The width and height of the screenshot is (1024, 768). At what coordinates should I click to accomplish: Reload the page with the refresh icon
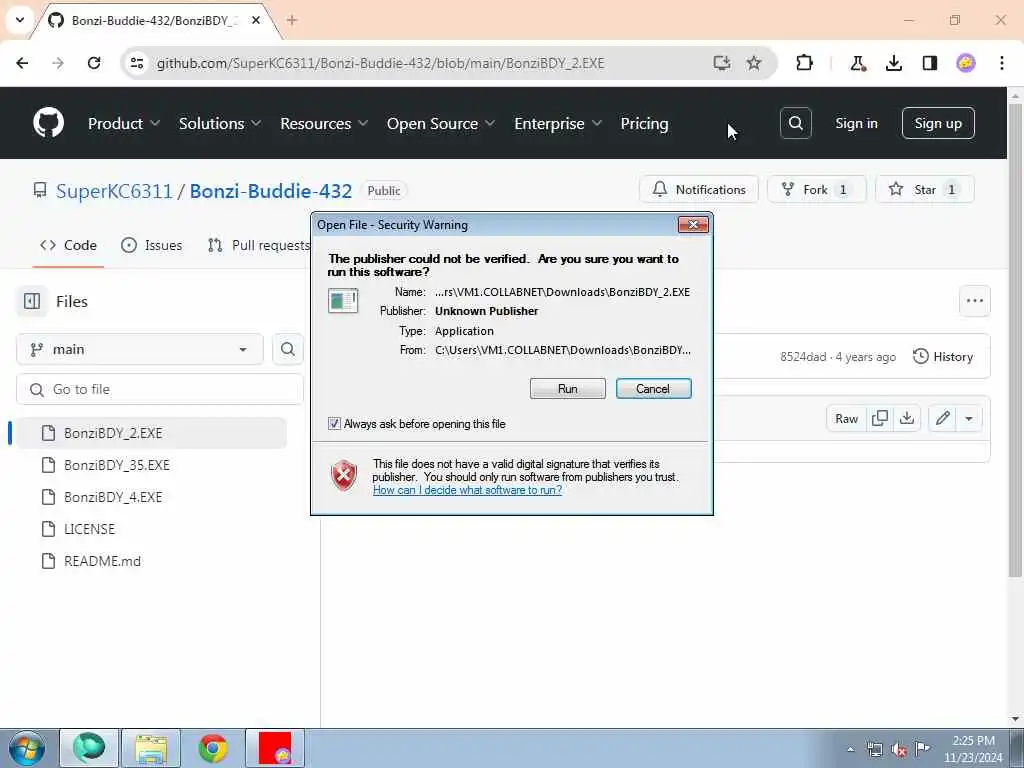(94, 63)
